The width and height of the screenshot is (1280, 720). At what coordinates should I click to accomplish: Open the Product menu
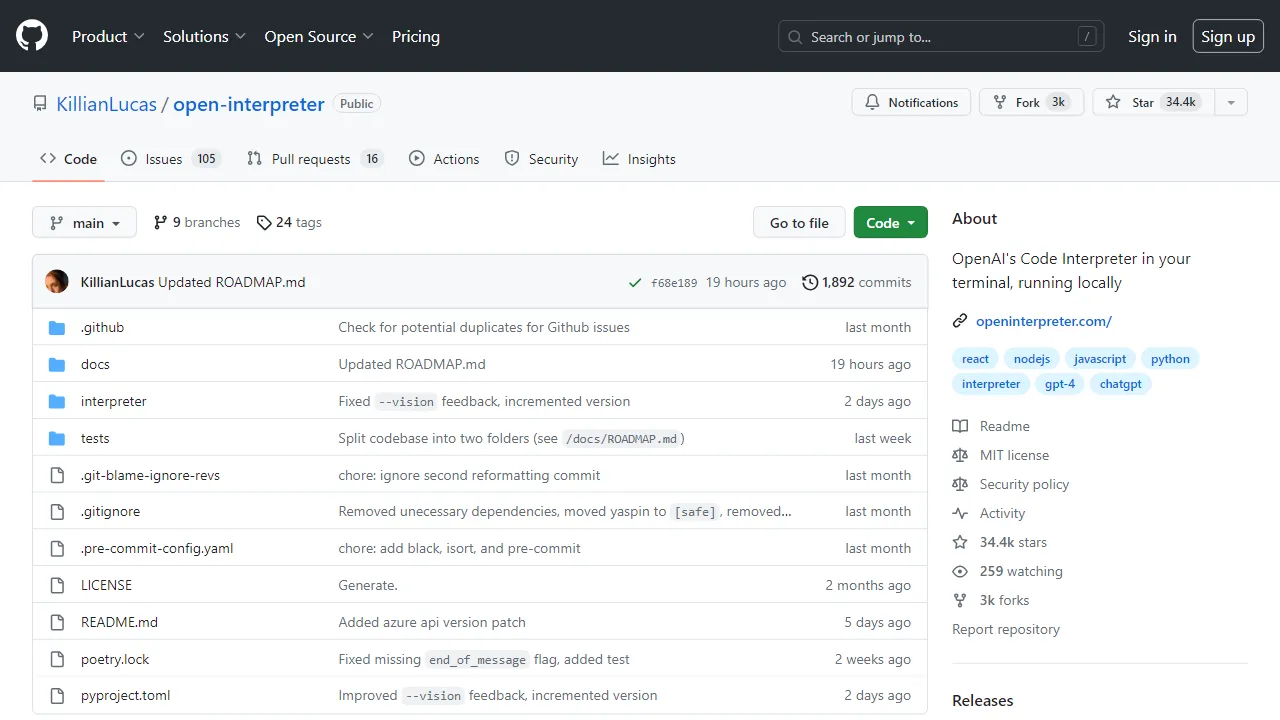pyautogui.click(x=108, y=36)
